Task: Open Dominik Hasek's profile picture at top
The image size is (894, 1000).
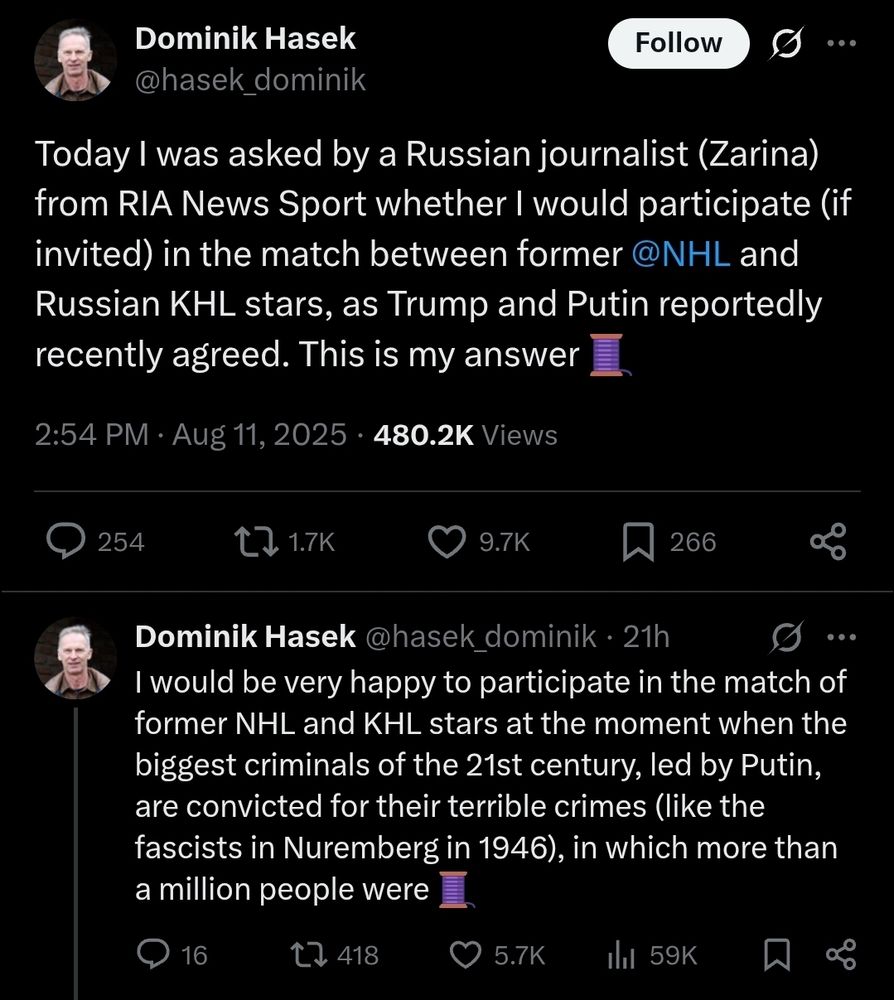Action: click(75, 60)
